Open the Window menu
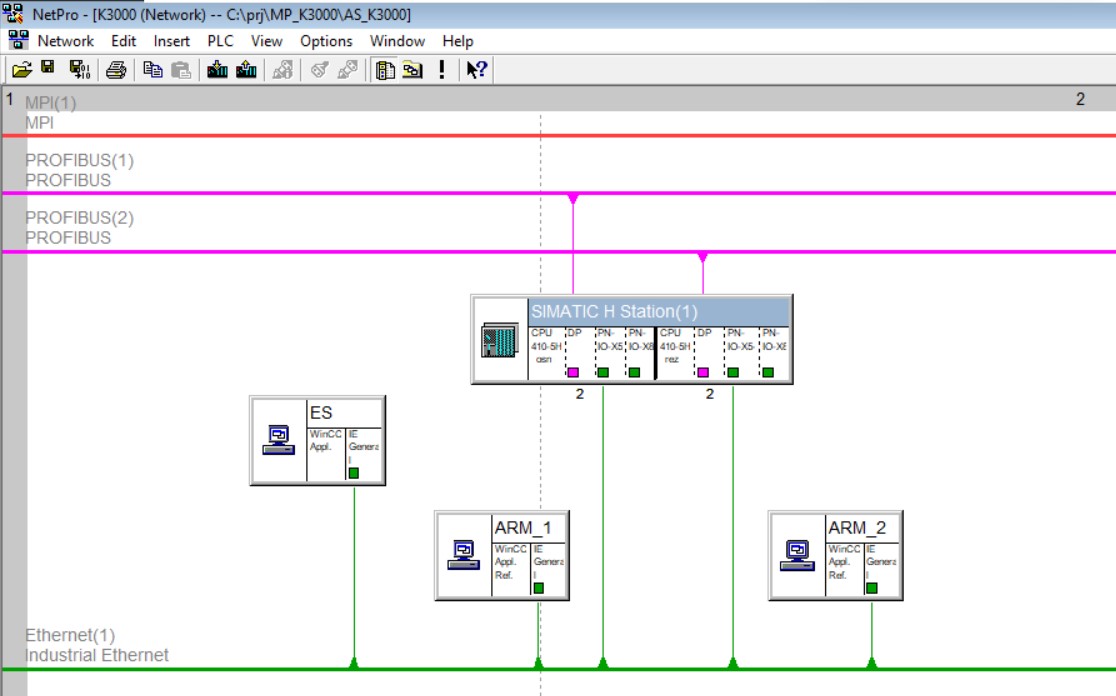This screenshot has height=696, width=1116. pos(397,41)
